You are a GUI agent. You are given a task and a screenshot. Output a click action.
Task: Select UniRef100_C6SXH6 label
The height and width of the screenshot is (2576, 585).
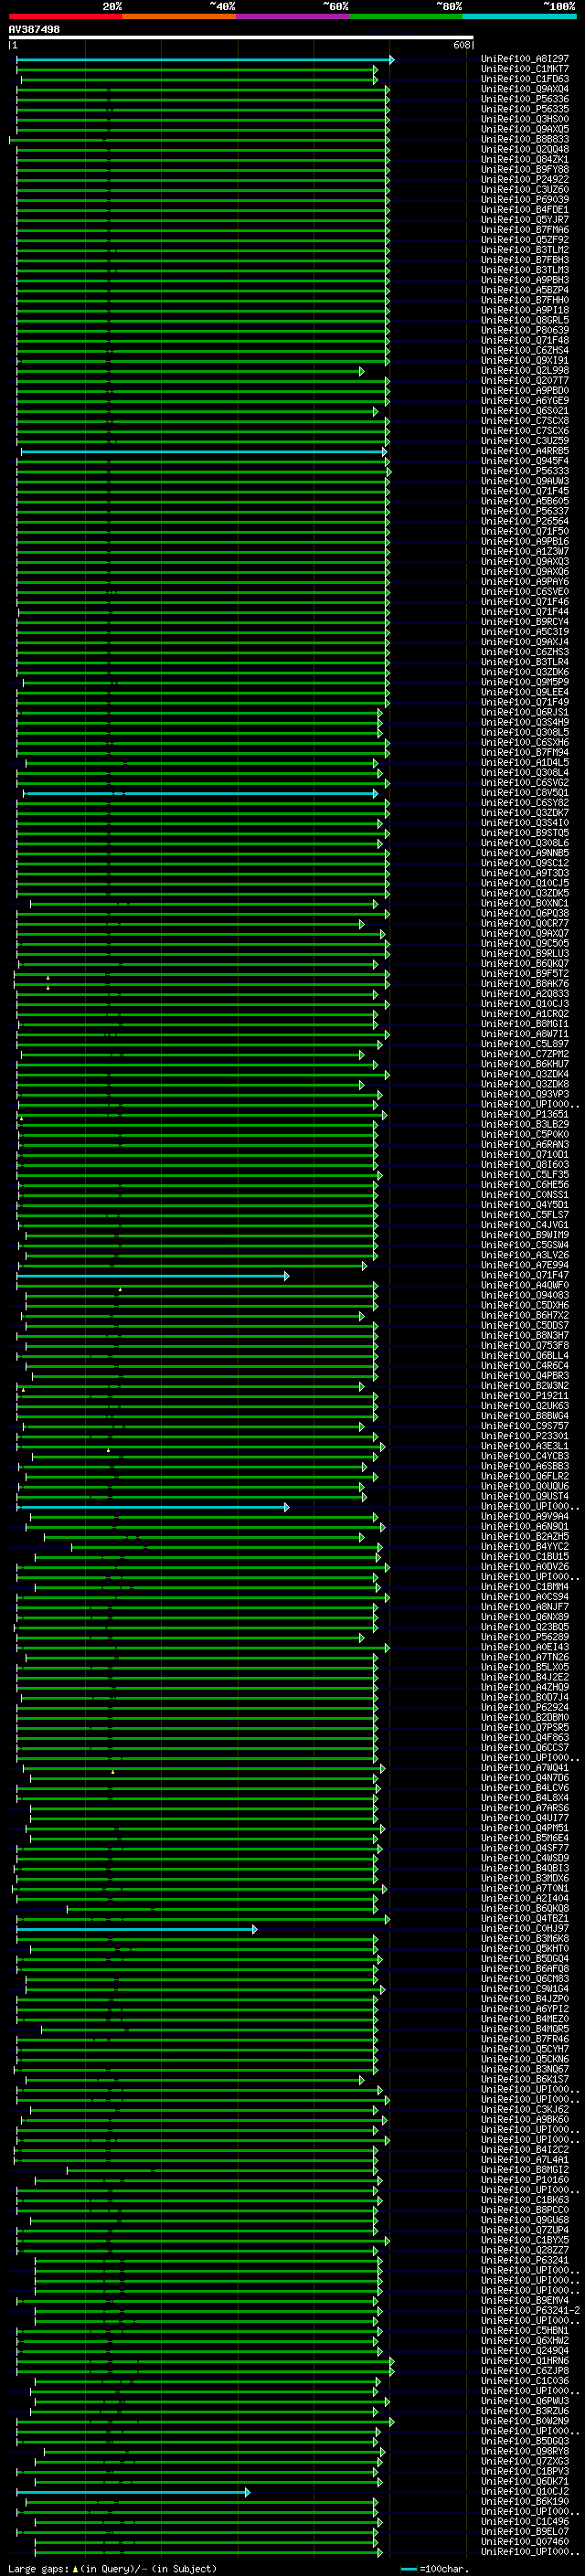pos(525,744)
